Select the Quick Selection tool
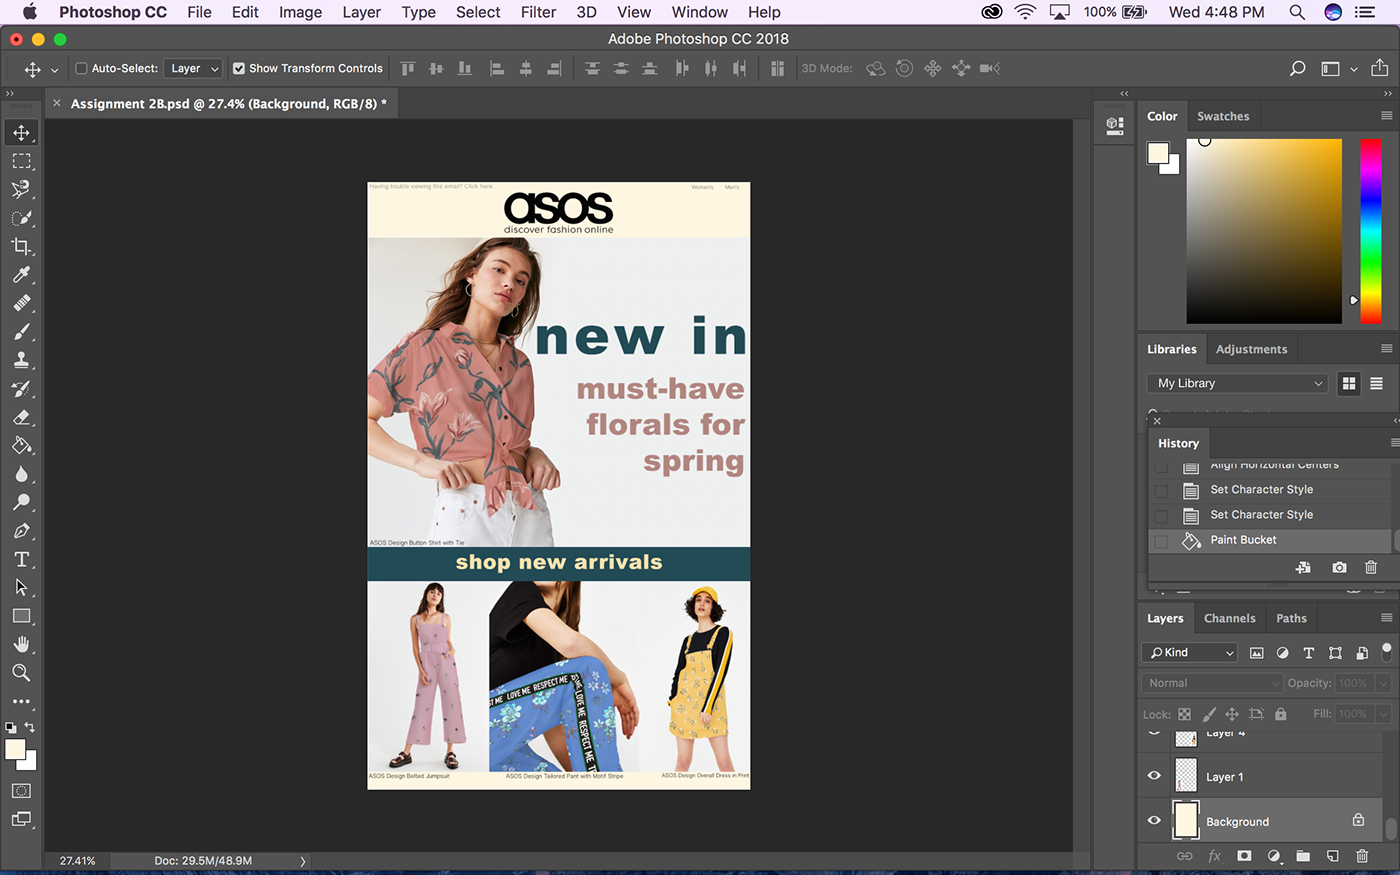 click(21, 218)
